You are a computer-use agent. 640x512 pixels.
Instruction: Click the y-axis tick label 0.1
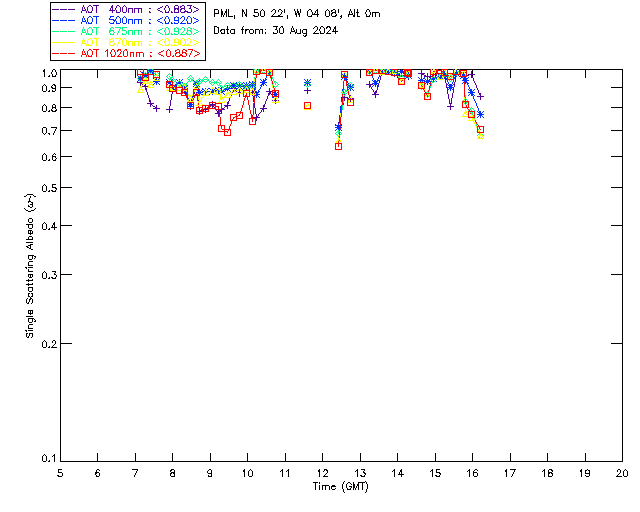(49, 459)
